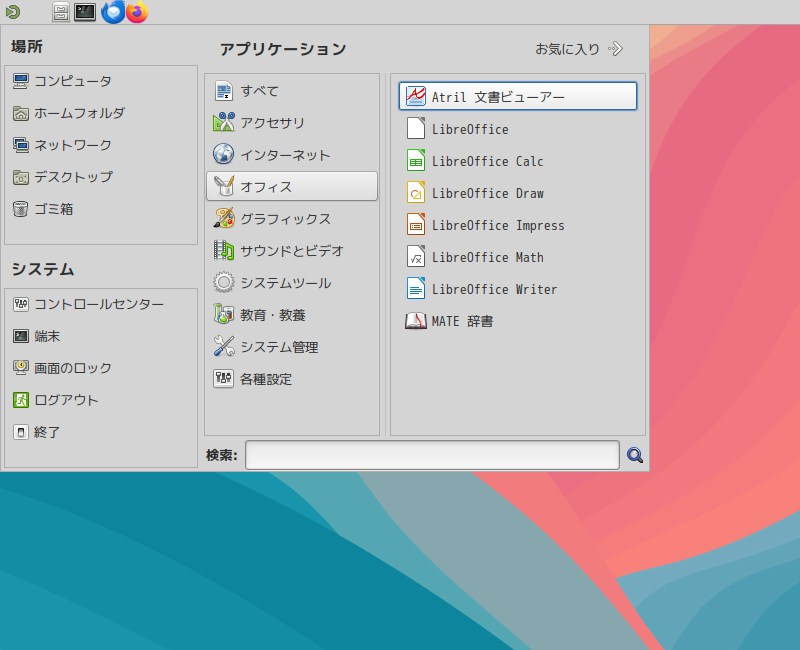Select the アクセサリ category

[x=292, y=122]
